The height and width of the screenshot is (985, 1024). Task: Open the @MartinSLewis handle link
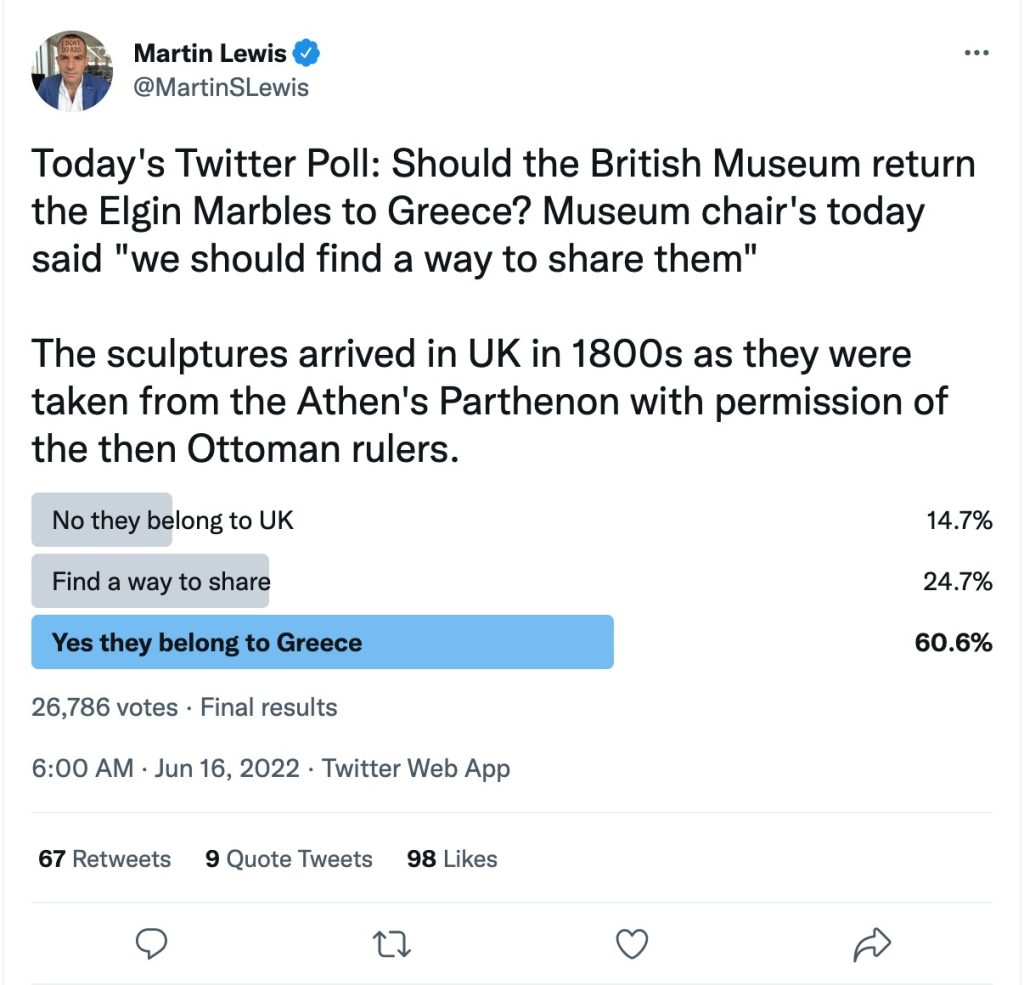coord(220,87)
